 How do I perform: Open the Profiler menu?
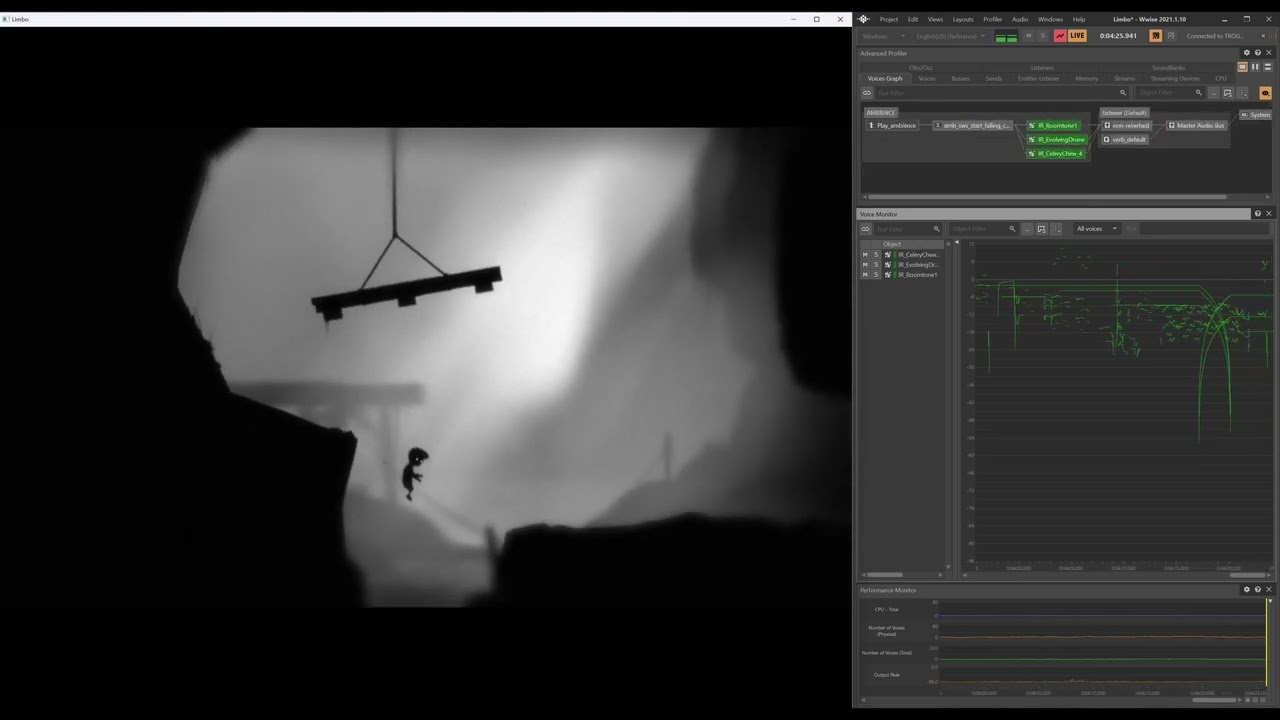click(x=992, y=19)
